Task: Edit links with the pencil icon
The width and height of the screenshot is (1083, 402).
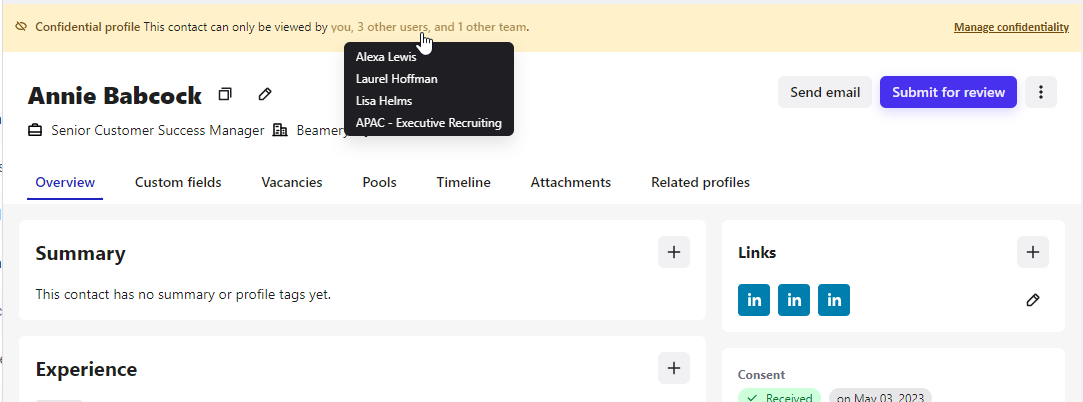Action: [x=1033, y=300]
